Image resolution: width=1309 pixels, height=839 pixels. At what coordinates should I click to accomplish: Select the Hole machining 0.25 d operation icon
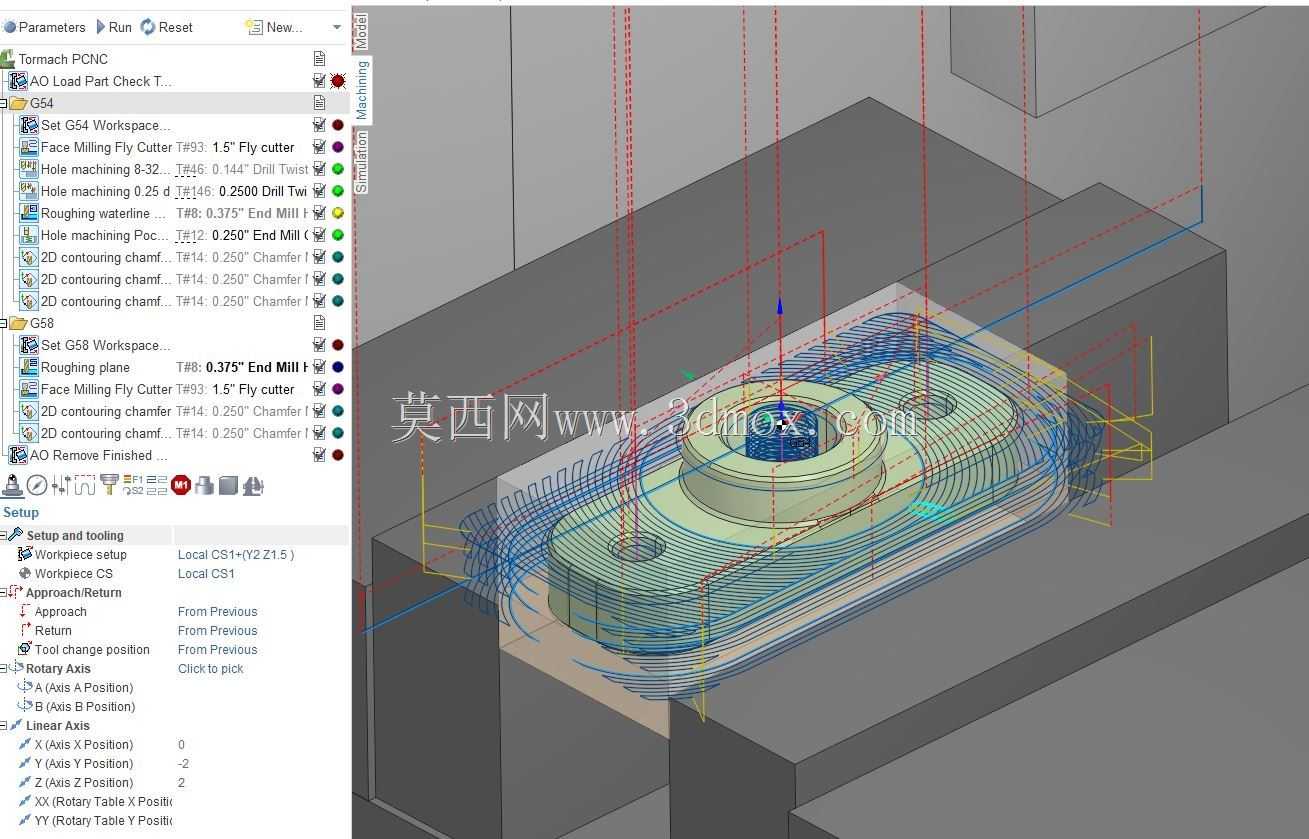(x=29, y=191)
